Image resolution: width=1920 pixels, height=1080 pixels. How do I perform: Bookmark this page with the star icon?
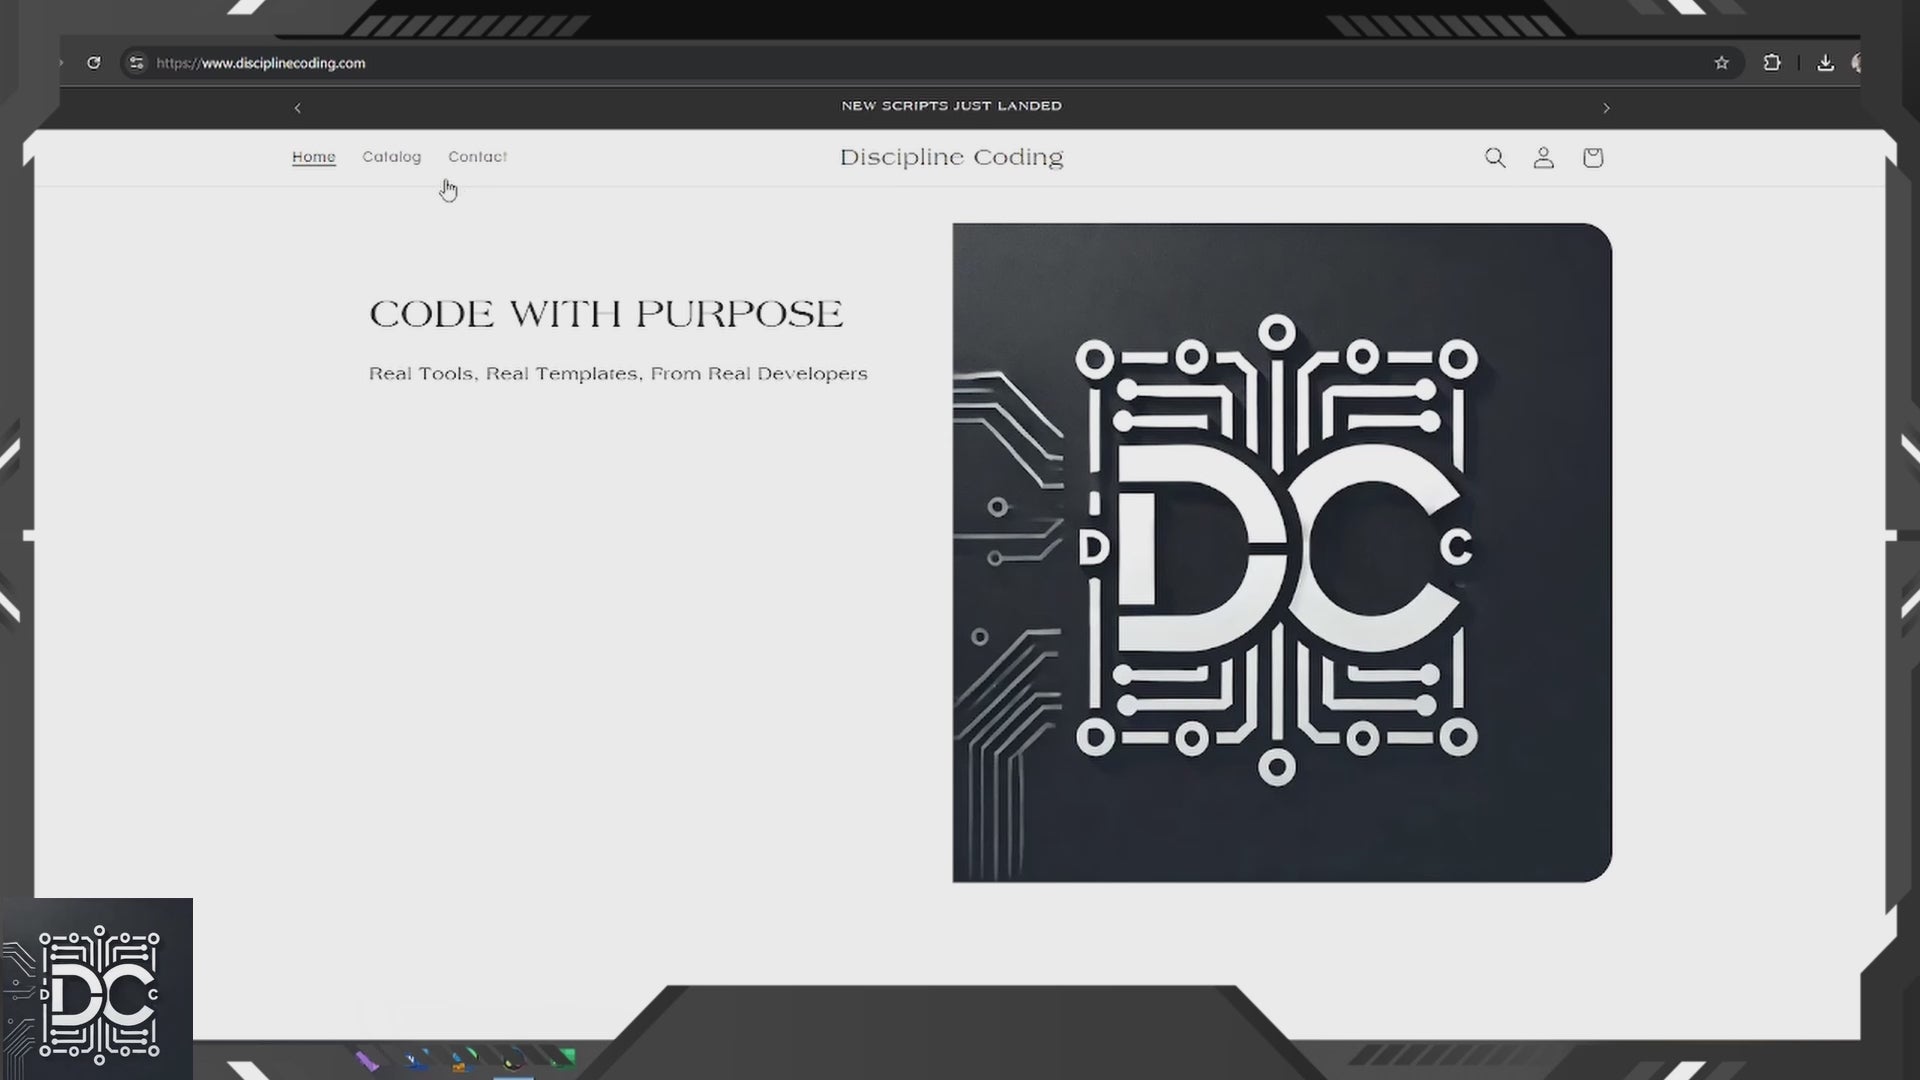1721,63
